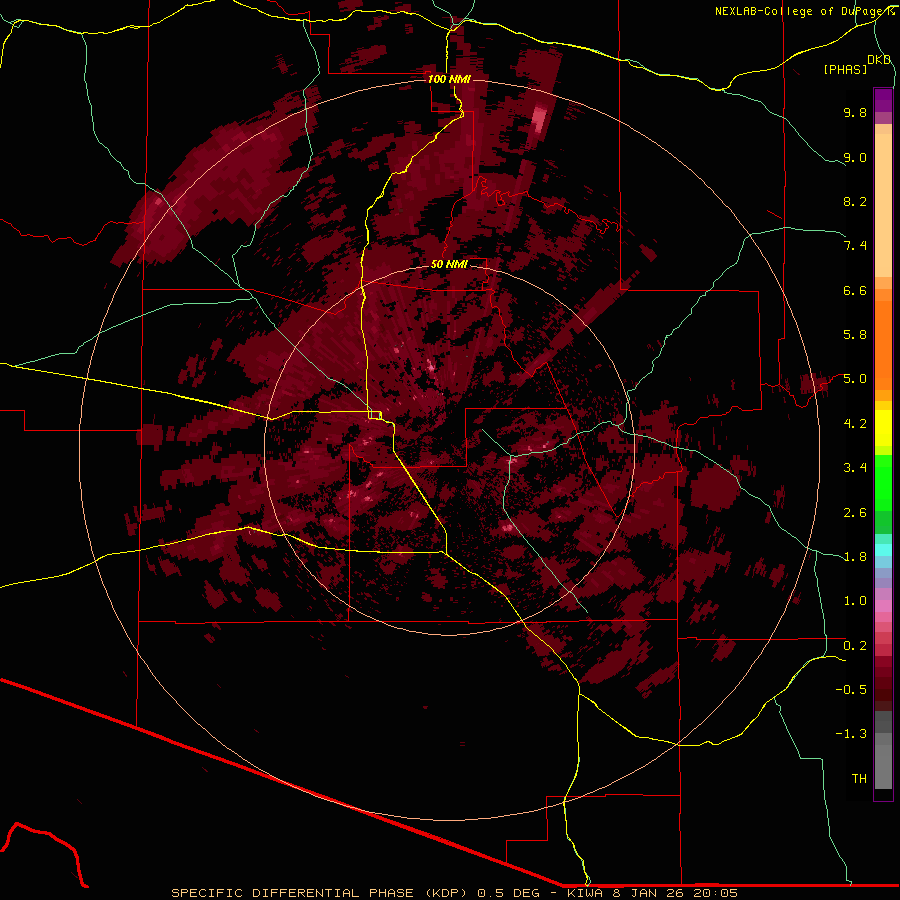Click the "8 JAN 26" date text

647,893
